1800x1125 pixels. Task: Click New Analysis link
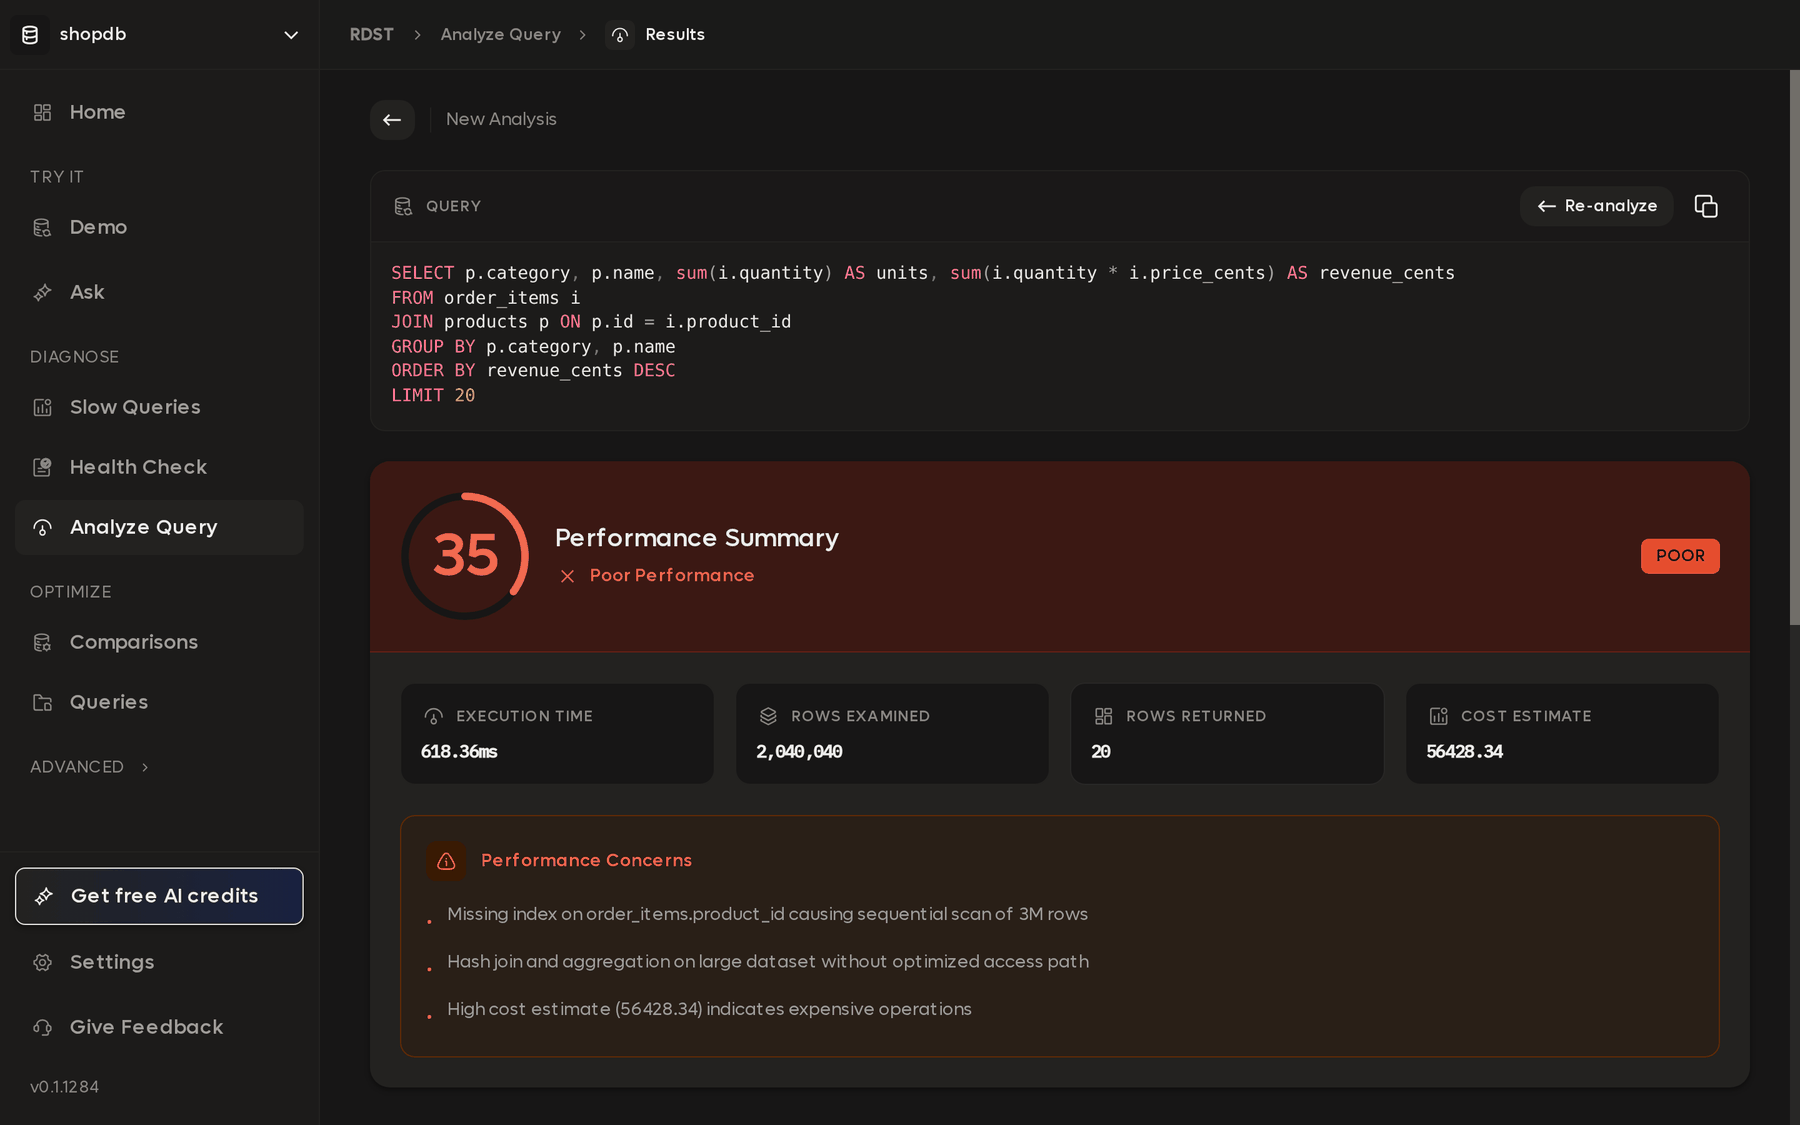[501, 119]
